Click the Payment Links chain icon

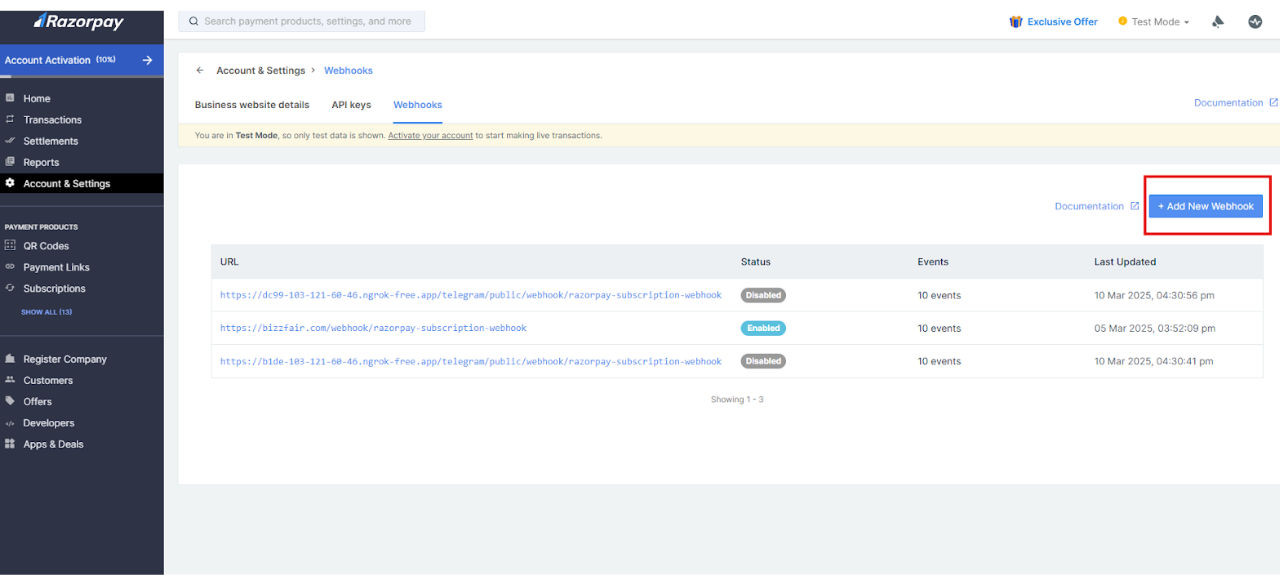click(x=10, y=267)
